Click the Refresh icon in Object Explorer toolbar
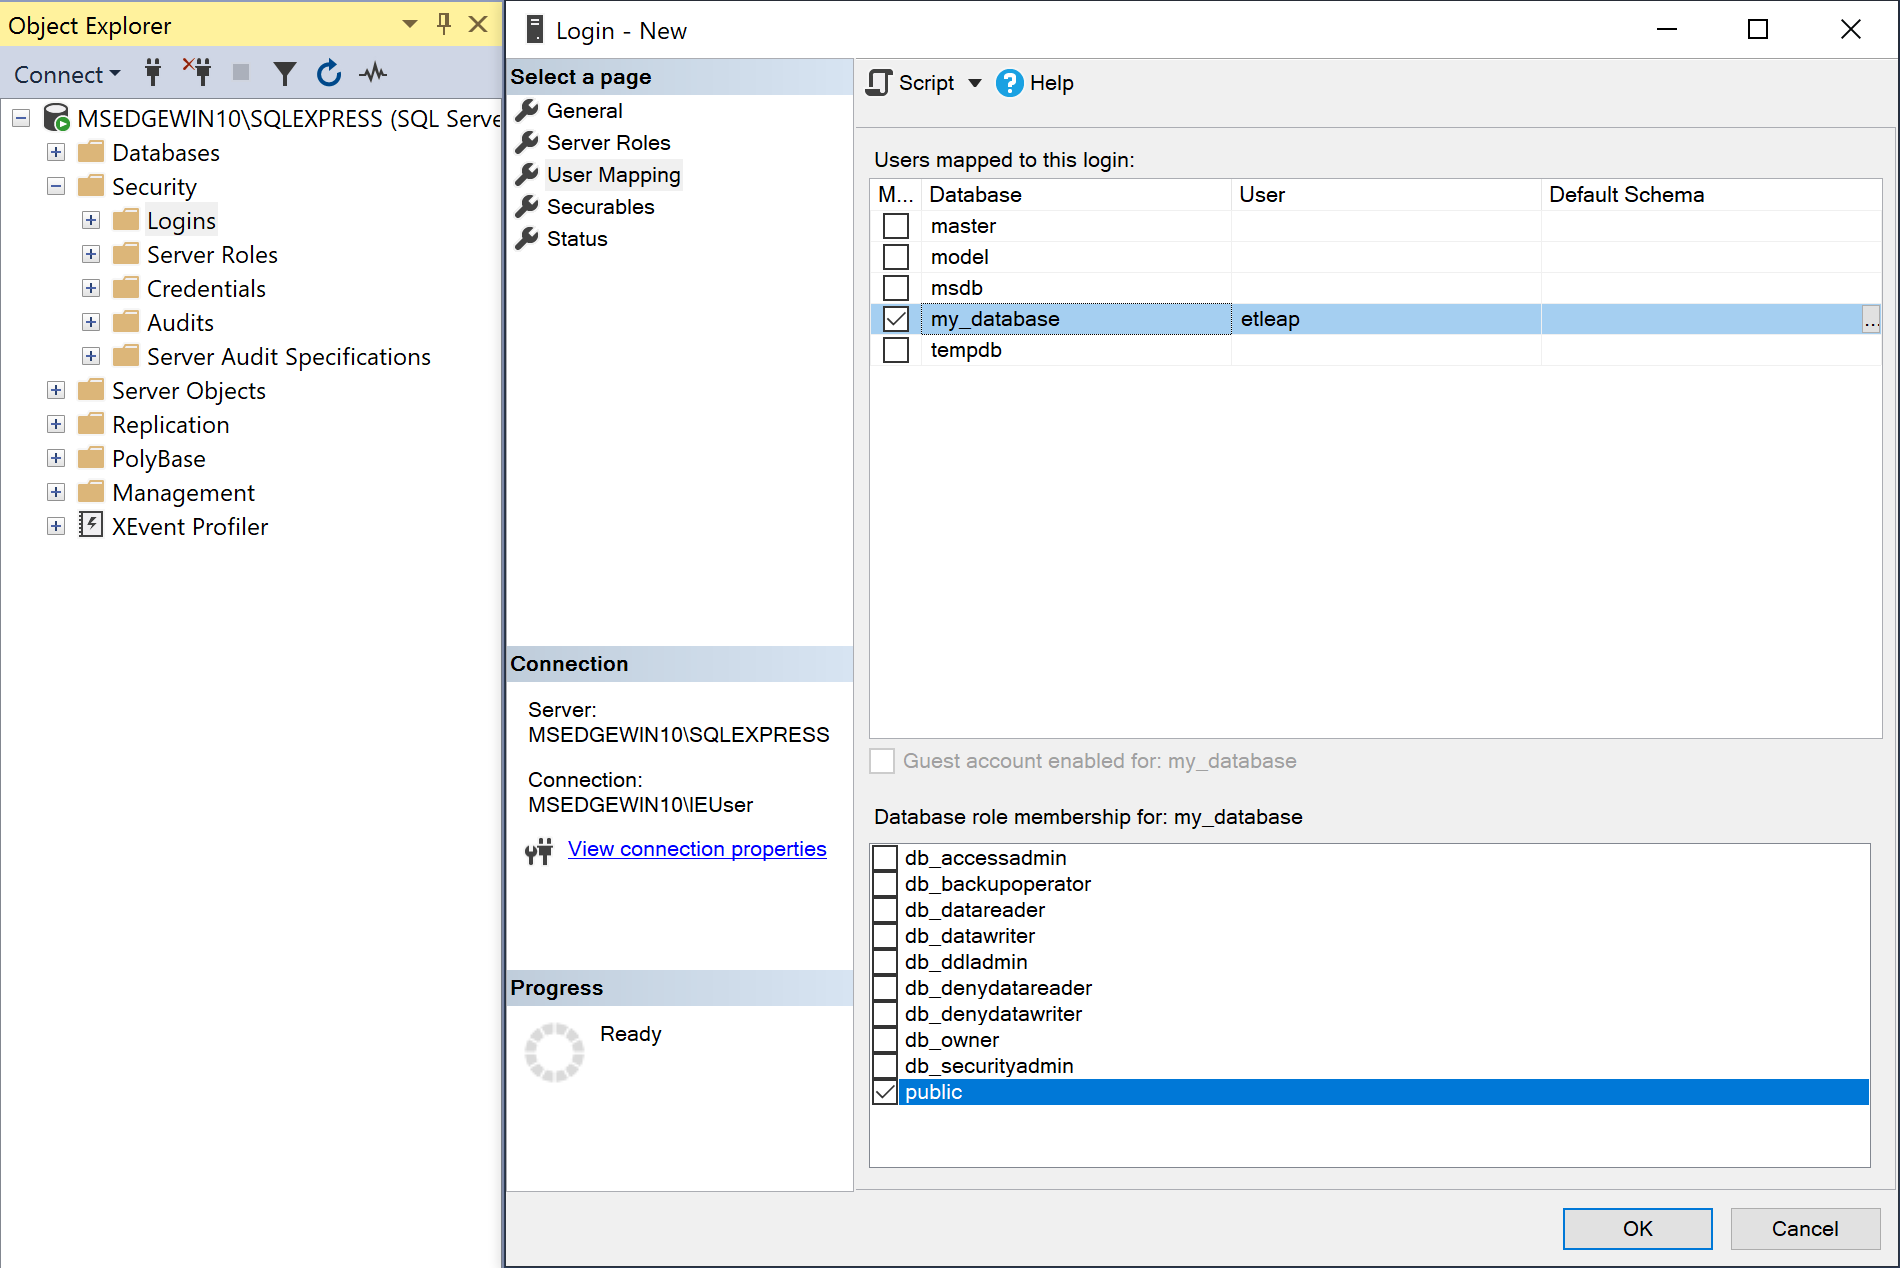Image resolution: width=1900 pixels, height=1268 pixels. tap(329, 72)
